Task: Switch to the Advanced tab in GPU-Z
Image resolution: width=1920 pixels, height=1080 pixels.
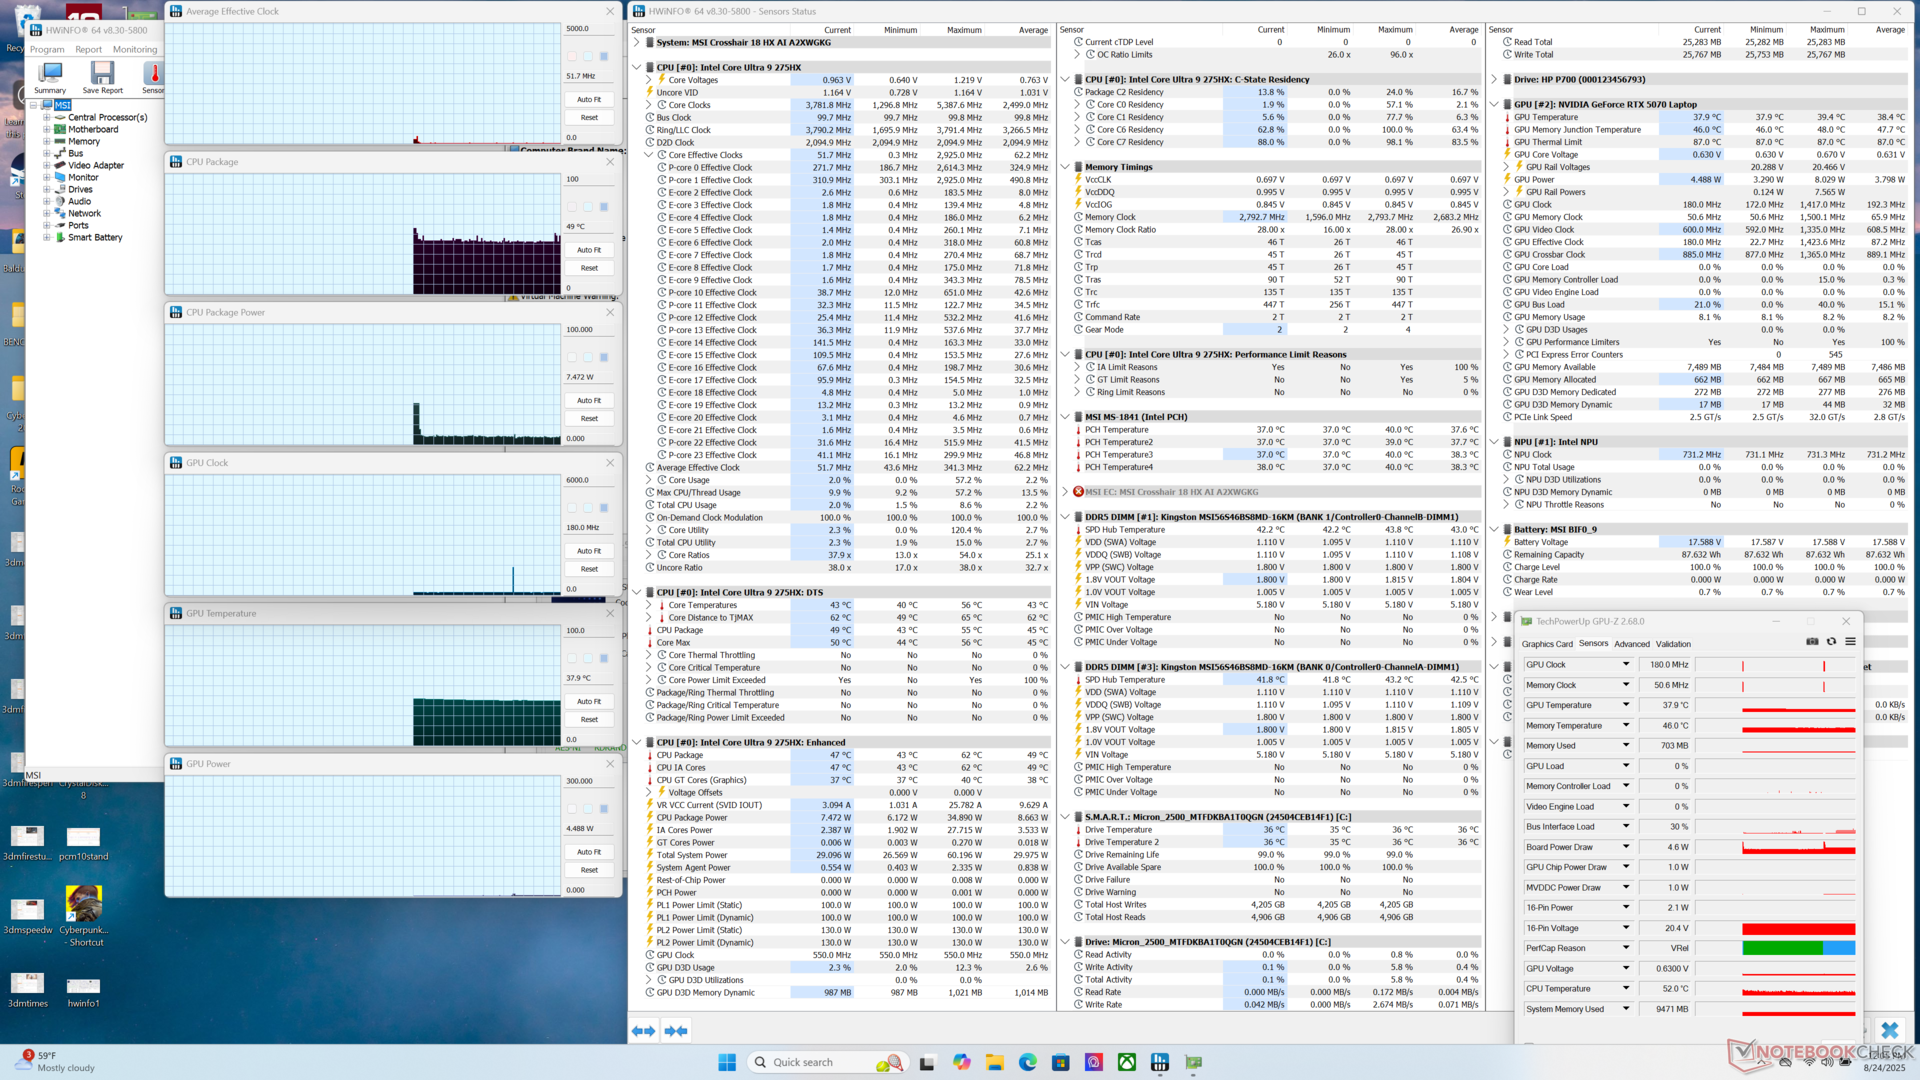Action: pos(1631,644)
